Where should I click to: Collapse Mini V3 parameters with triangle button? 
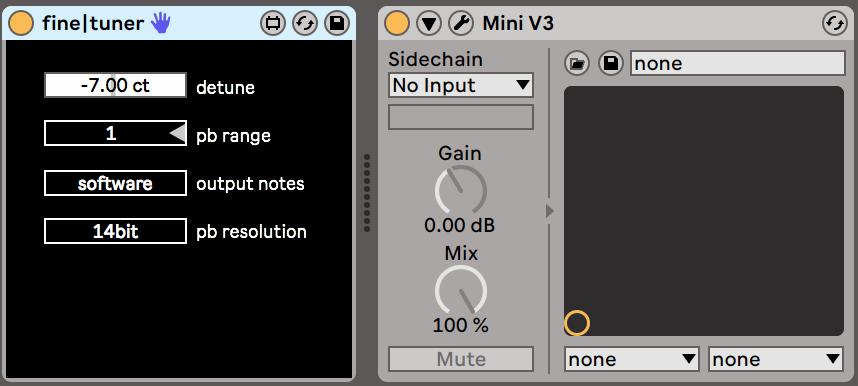coord(429,23)
